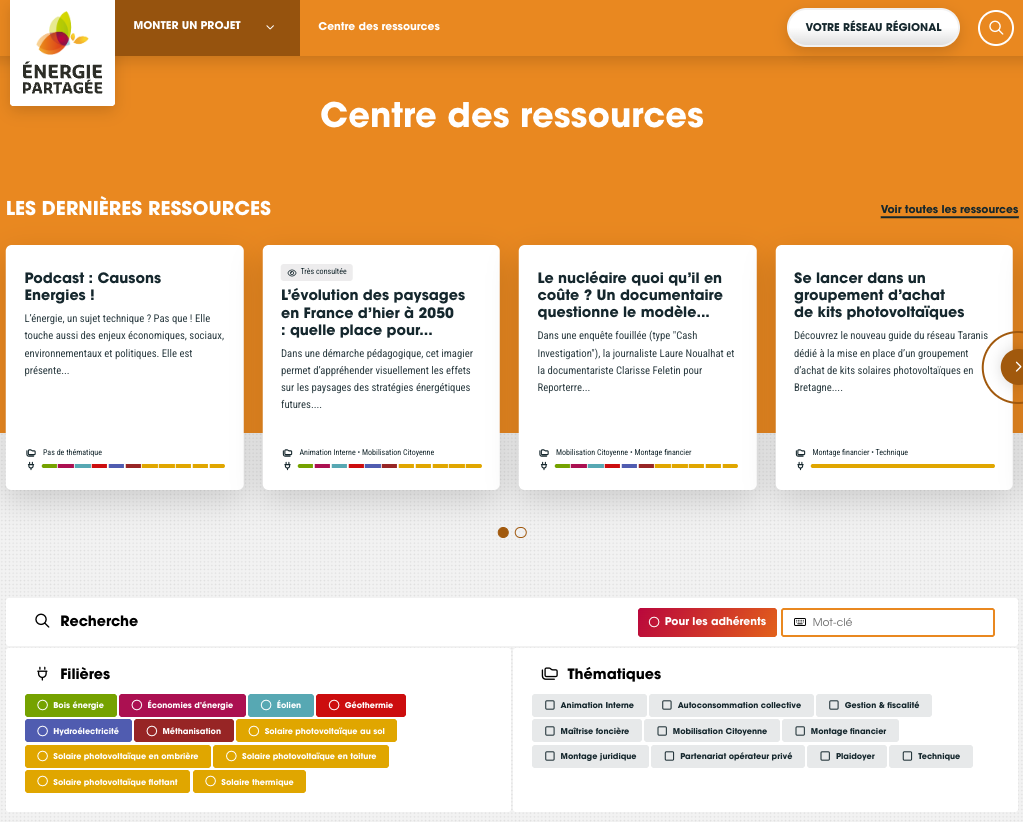
Task: Open the Voir toutes les ressources link
Action: 949,210
